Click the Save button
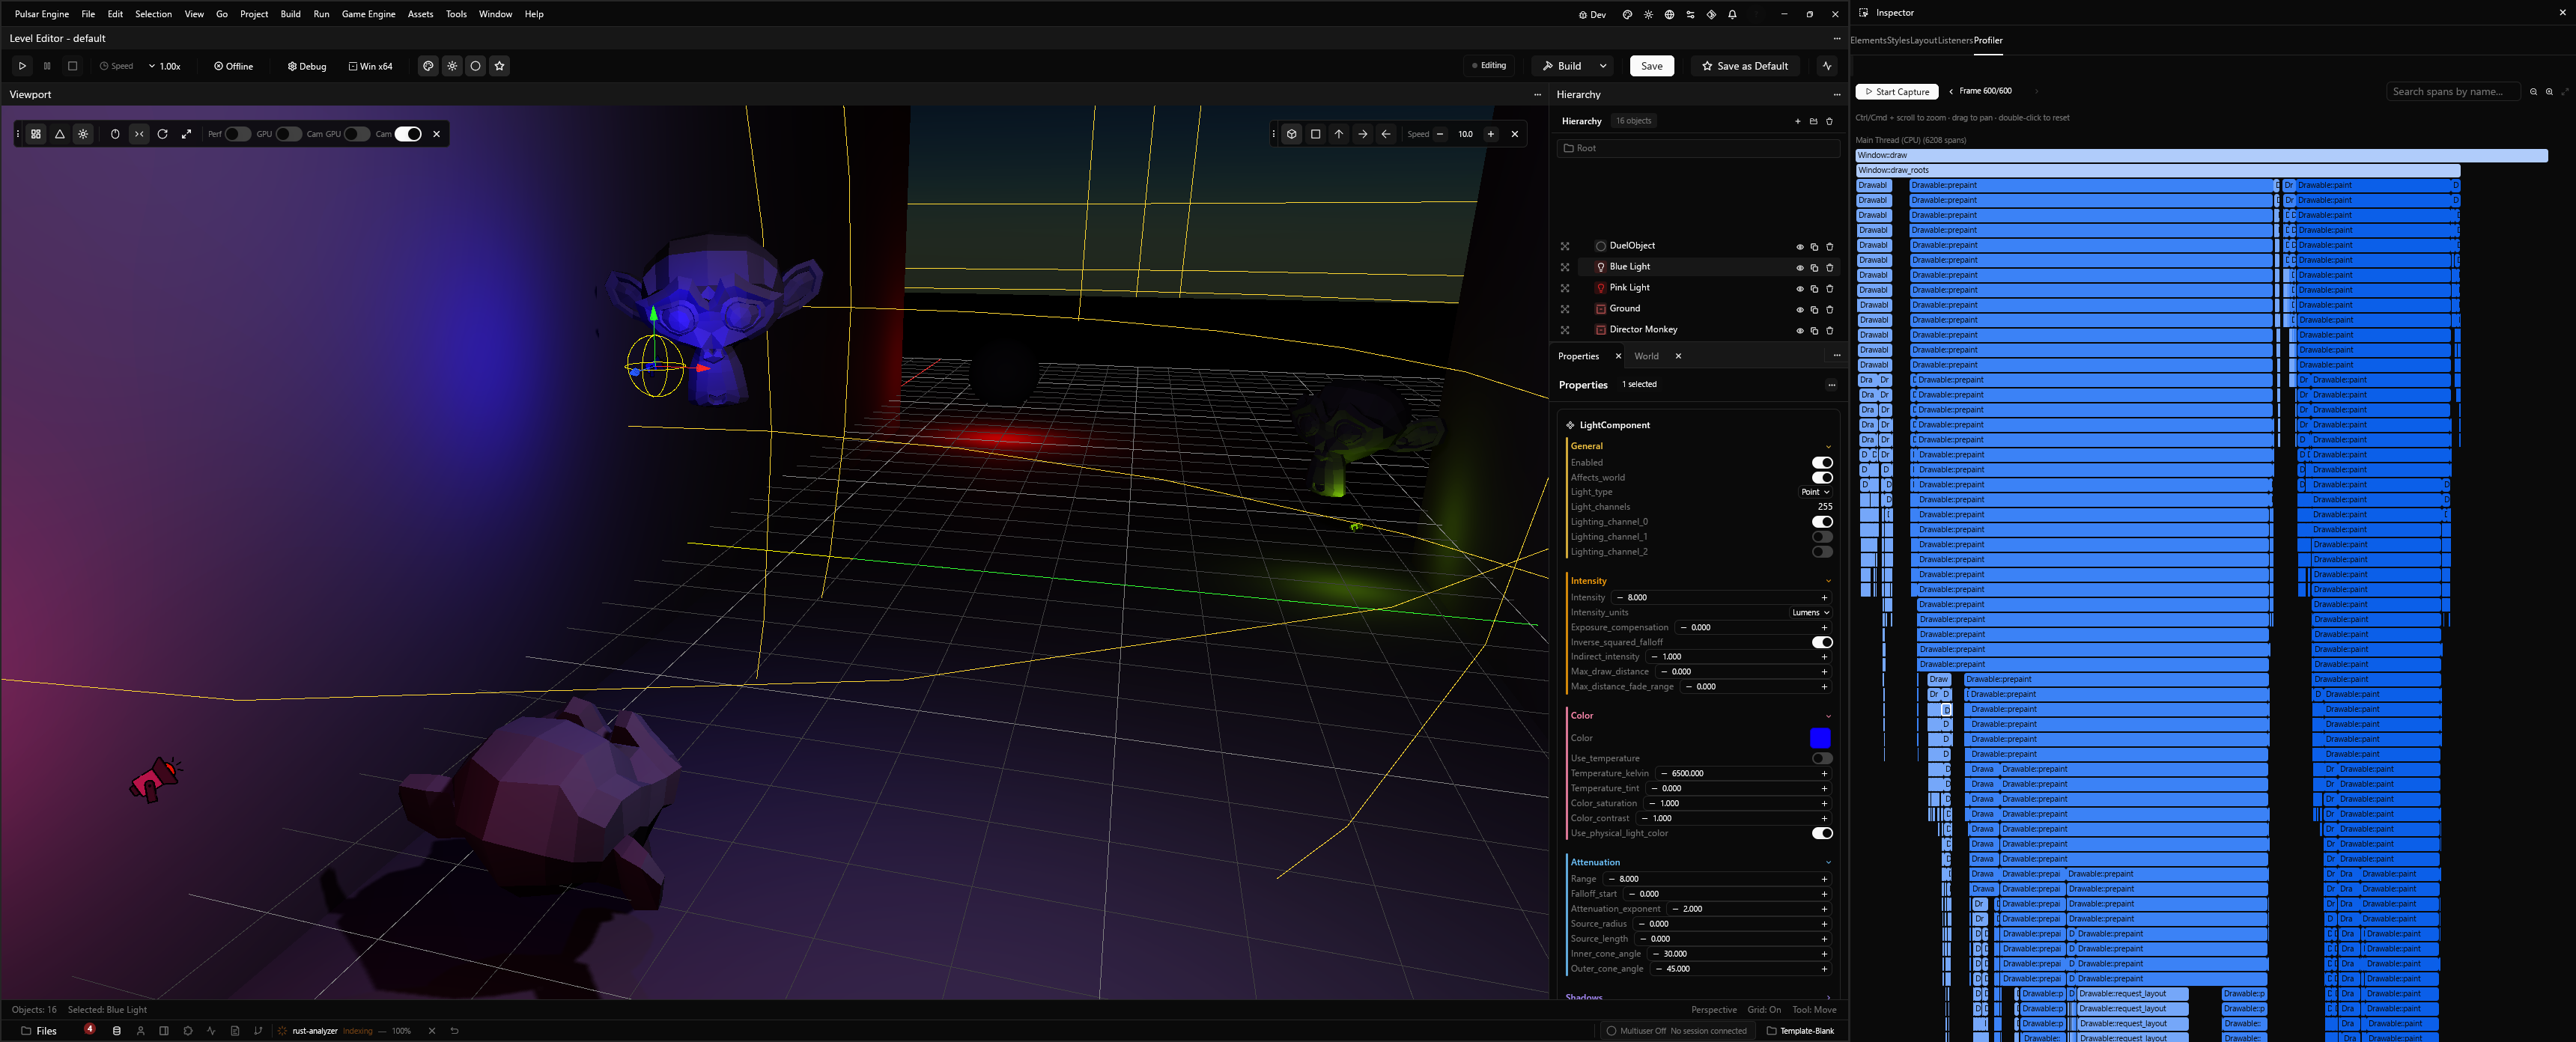This screenshot has height=1042, width=2576. point(1651,66)
